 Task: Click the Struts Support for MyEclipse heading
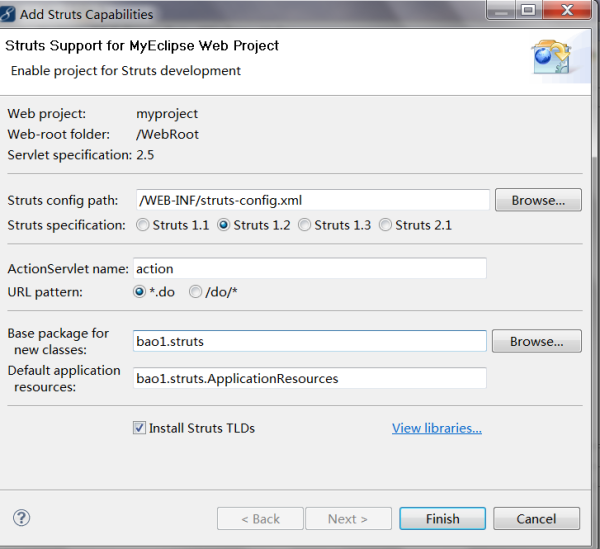point(142,46)
